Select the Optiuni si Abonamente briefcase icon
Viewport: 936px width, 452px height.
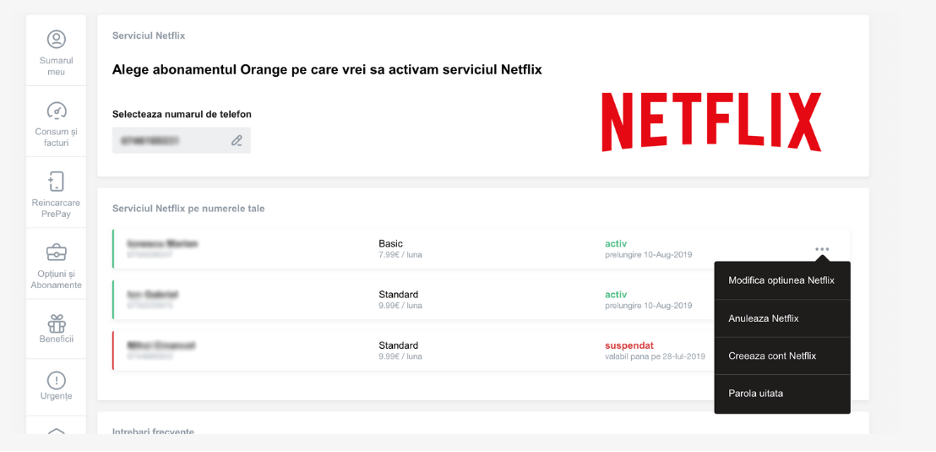tap(56, 252)
